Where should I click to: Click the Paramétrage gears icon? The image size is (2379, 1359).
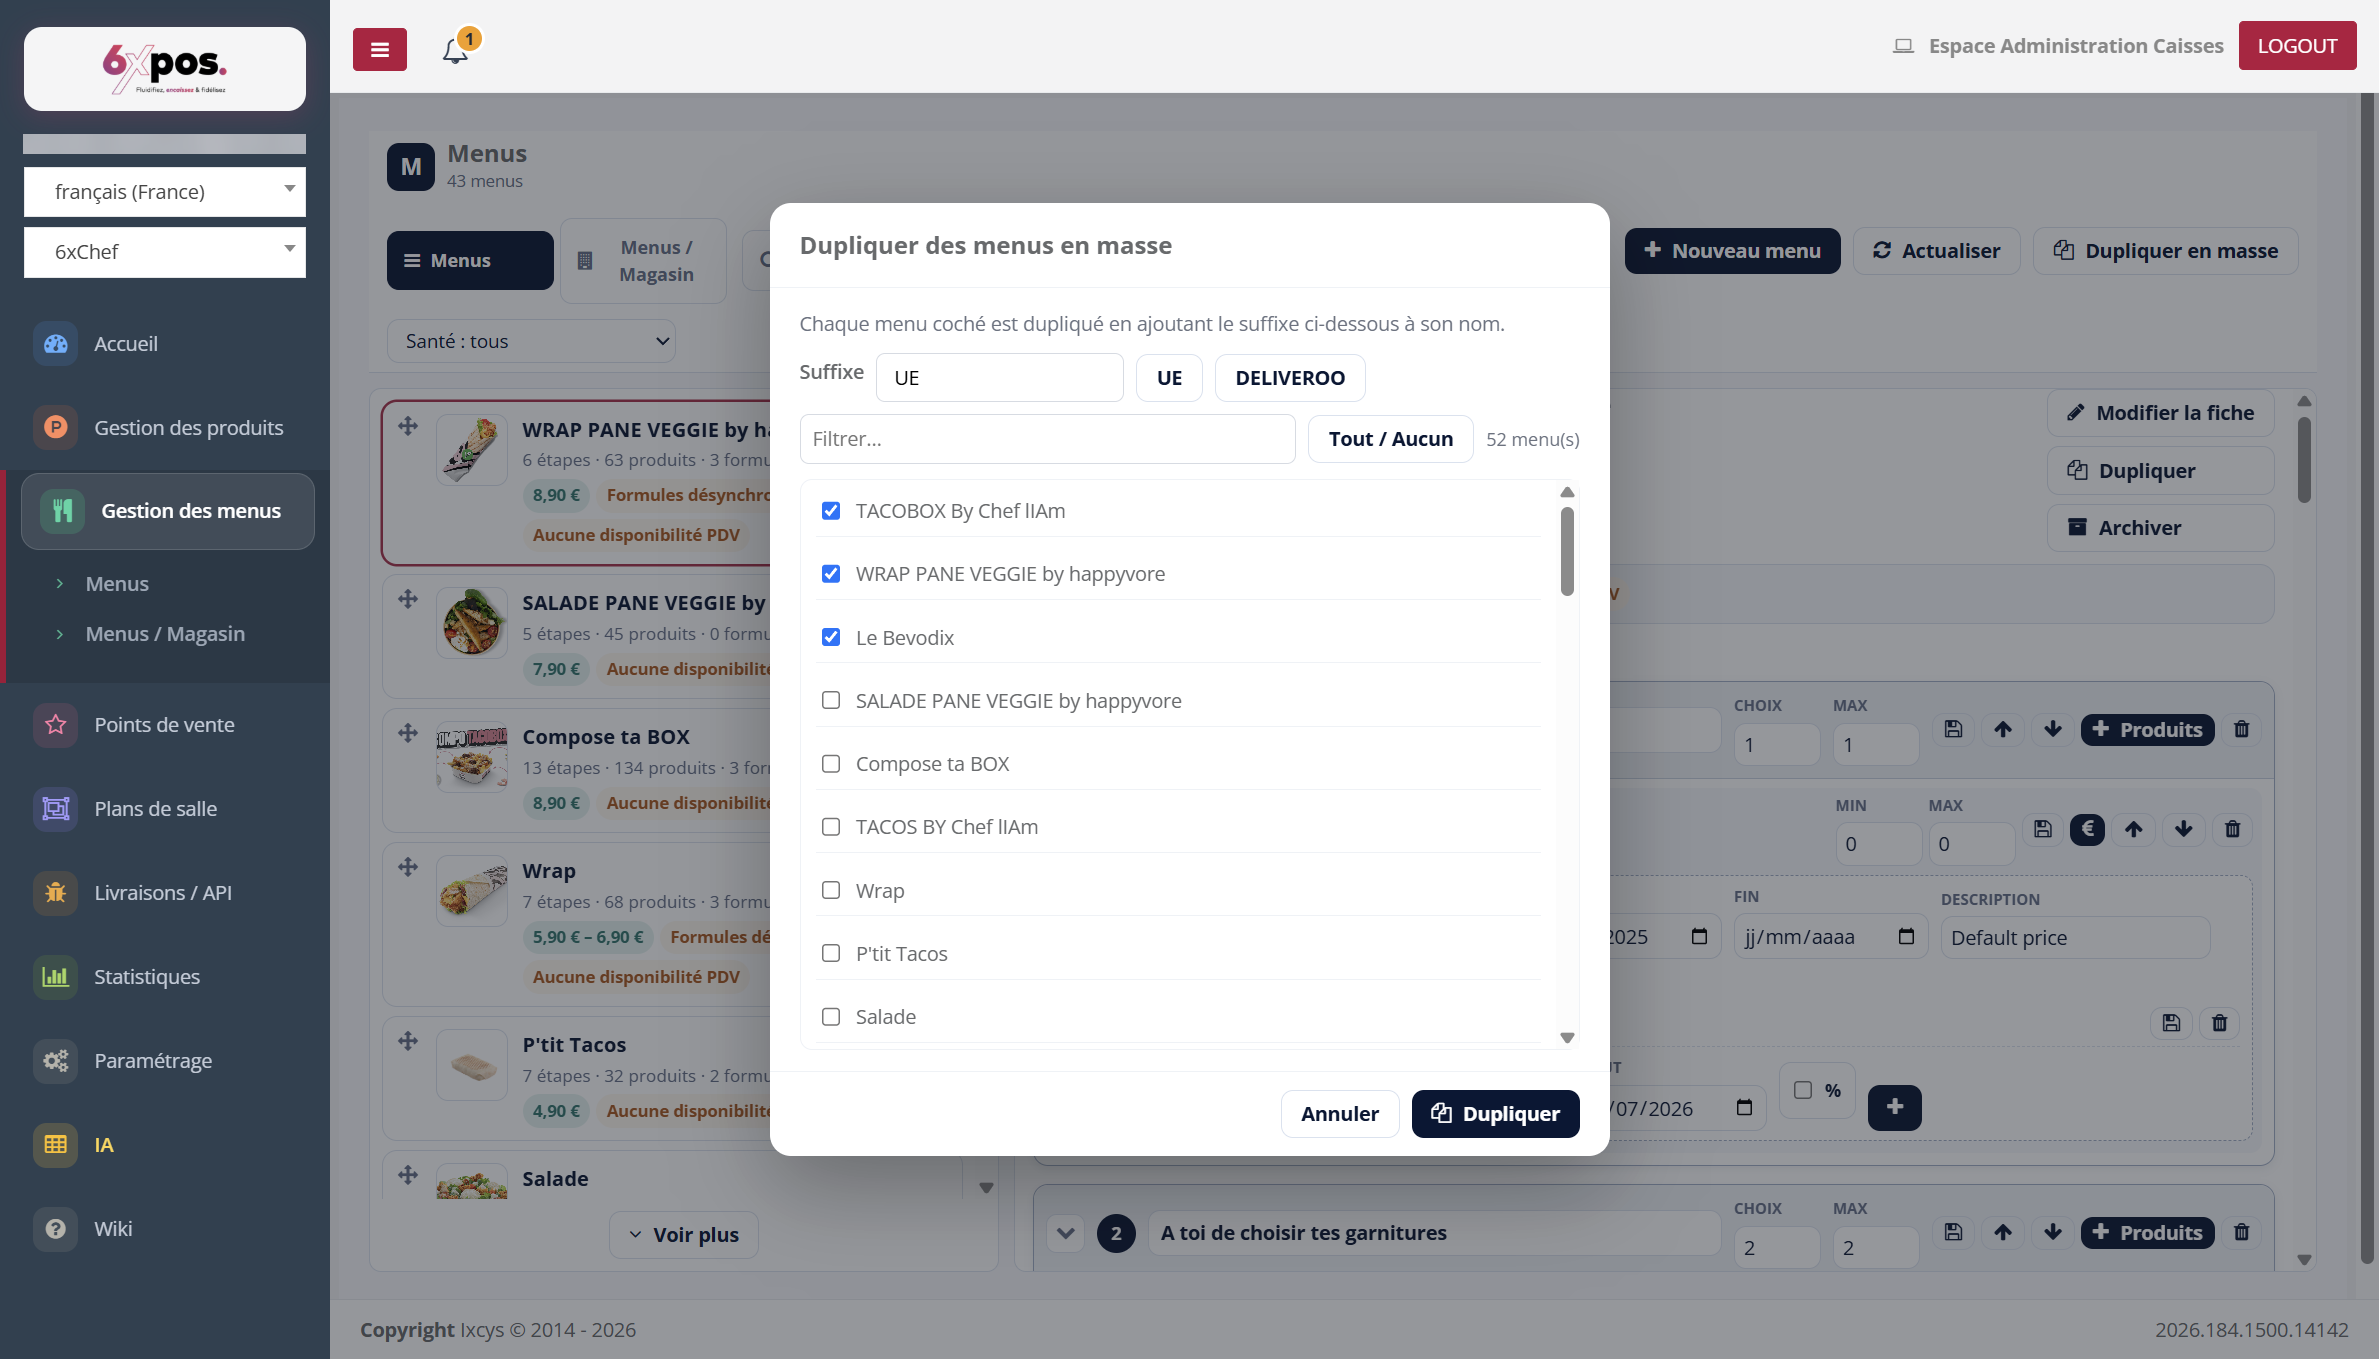56,1061
